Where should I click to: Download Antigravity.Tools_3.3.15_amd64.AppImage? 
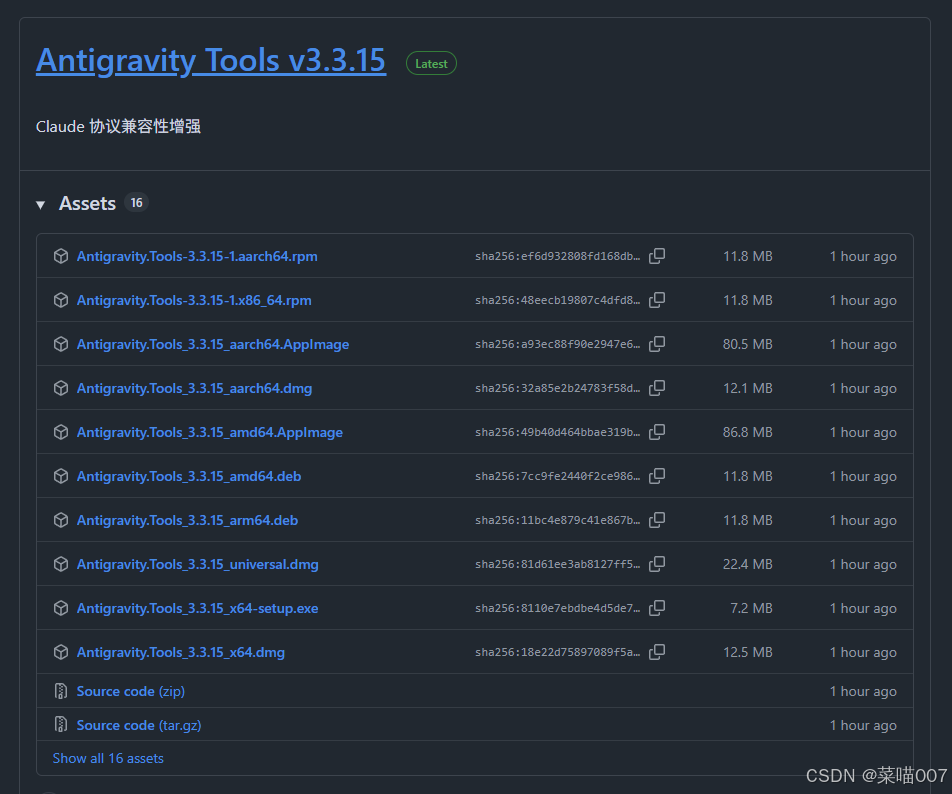pyautogui.click(x=209, y=432)
